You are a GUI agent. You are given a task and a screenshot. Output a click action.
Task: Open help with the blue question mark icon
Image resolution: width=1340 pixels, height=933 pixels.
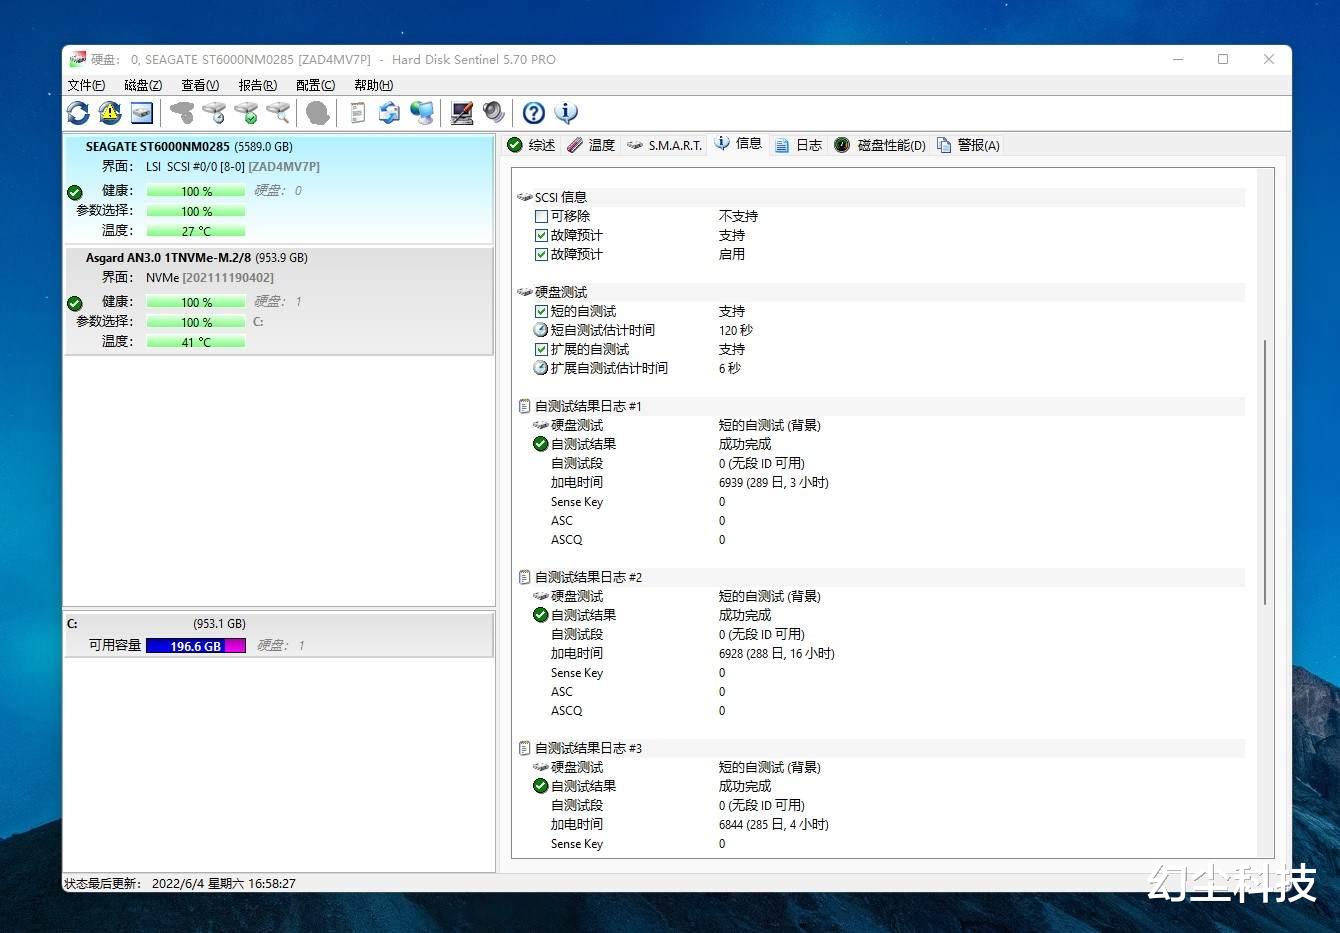[534, 113]
